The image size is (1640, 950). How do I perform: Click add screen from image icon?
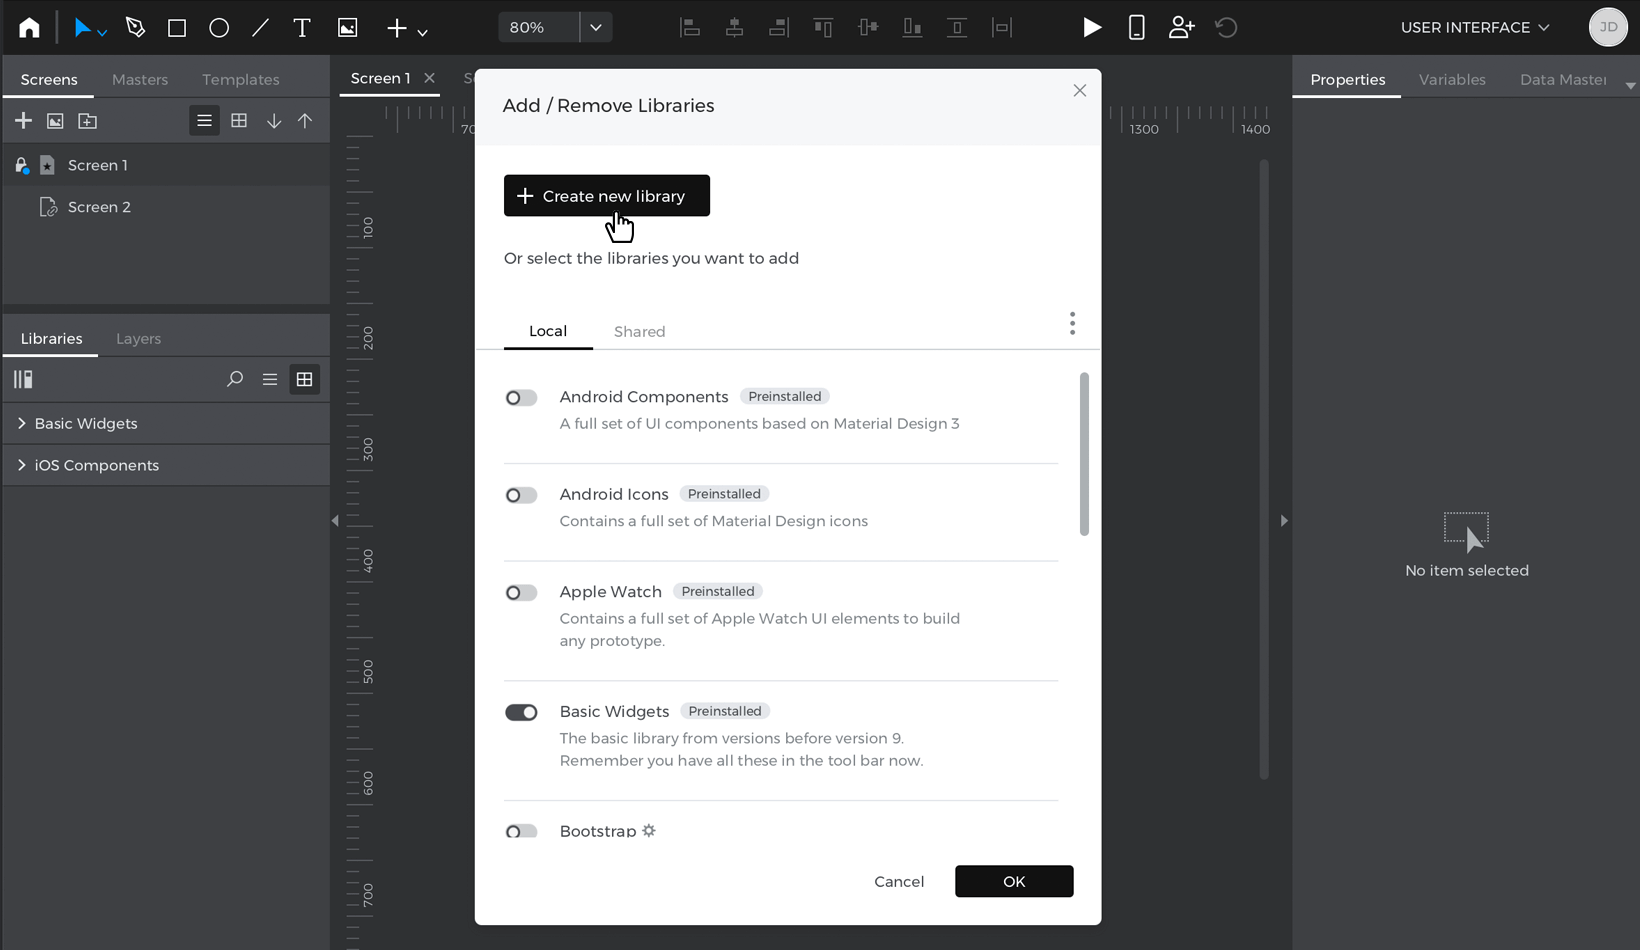[x=55, y=121]
